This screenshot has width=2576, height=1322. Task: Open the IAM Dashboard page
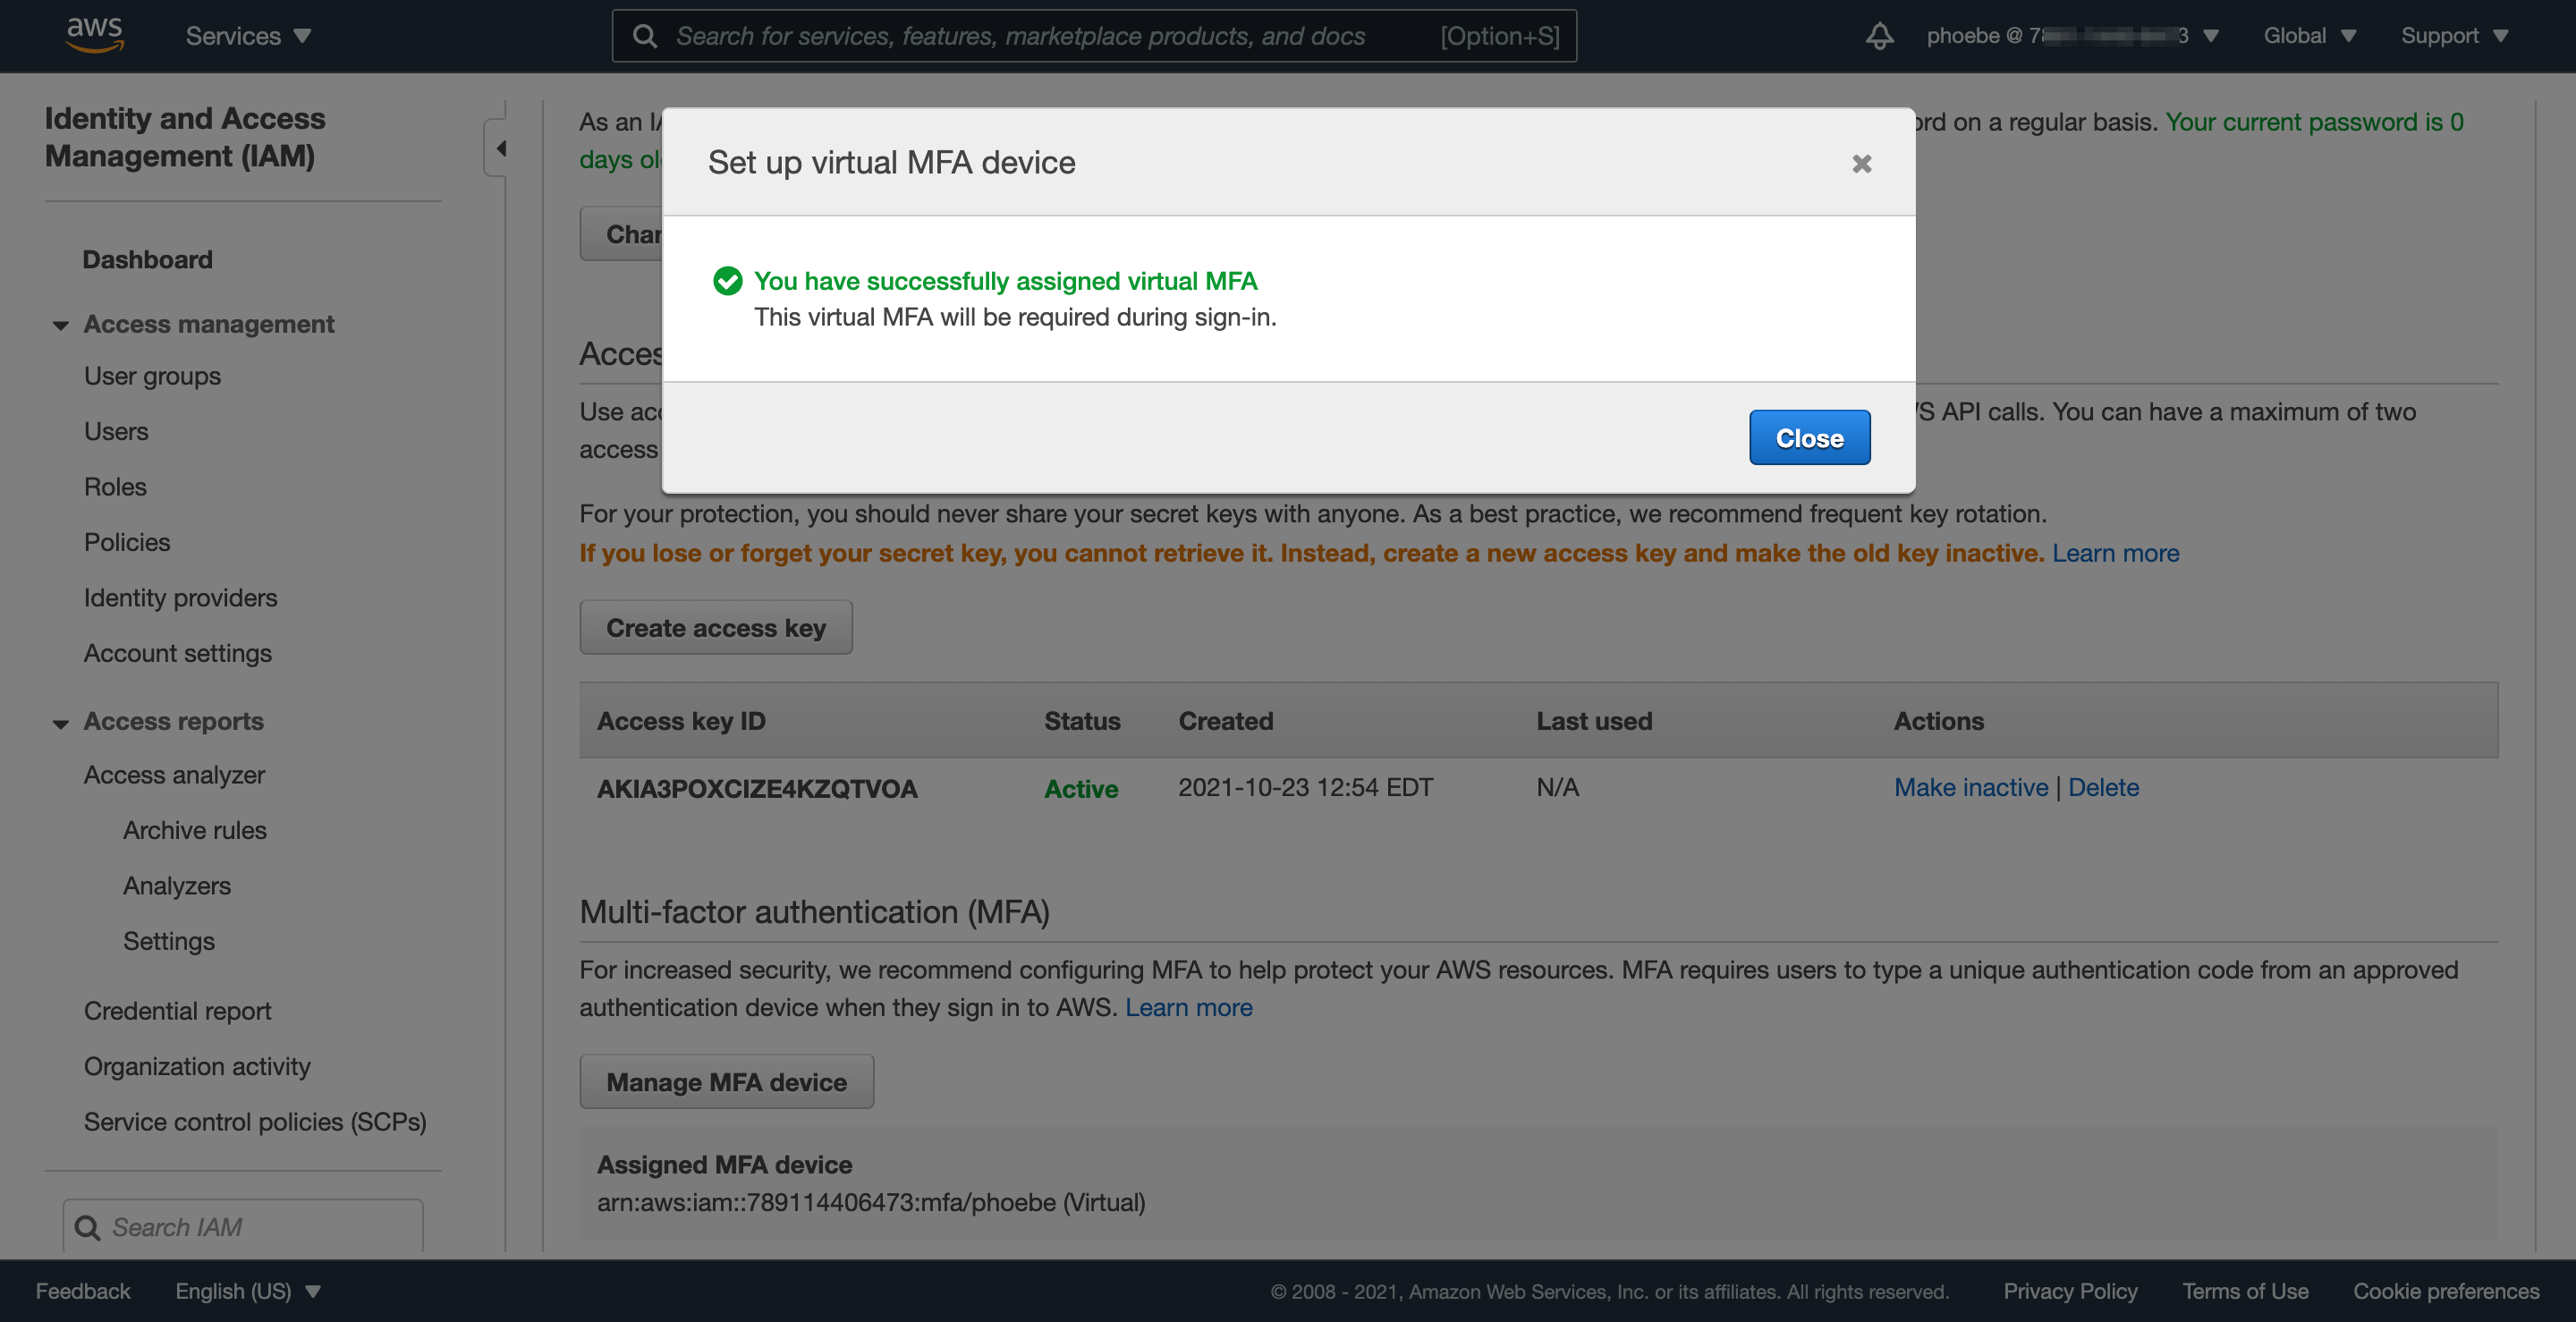[147, 259]
